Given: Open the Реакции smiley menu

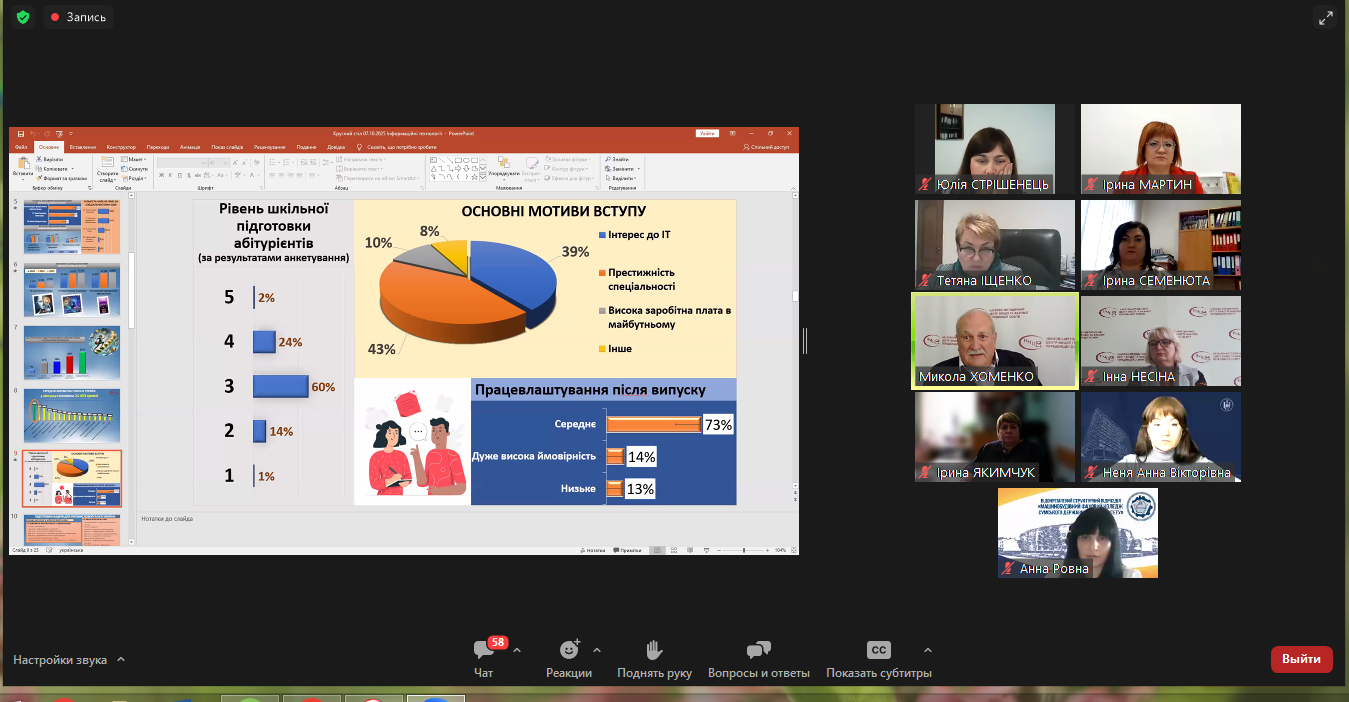Looking at the screenshot, I should click(569, 657).
